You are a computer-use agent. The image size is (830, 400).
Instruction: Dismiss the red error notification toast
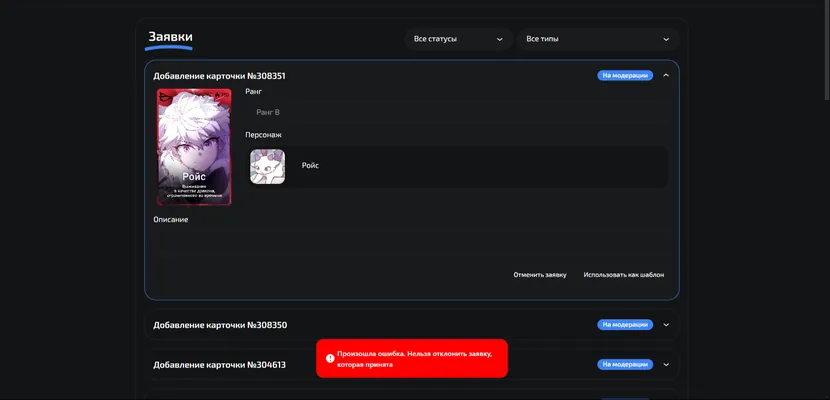412,358
